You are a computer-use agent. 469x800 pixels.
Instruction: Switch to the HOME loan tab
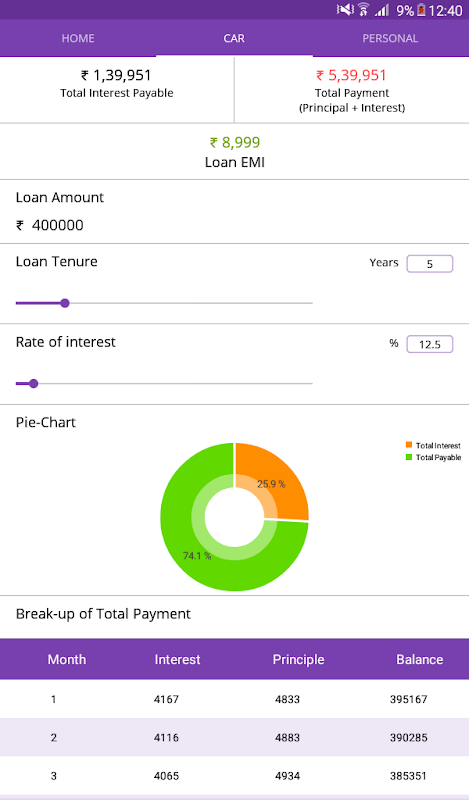click(78, 38)
